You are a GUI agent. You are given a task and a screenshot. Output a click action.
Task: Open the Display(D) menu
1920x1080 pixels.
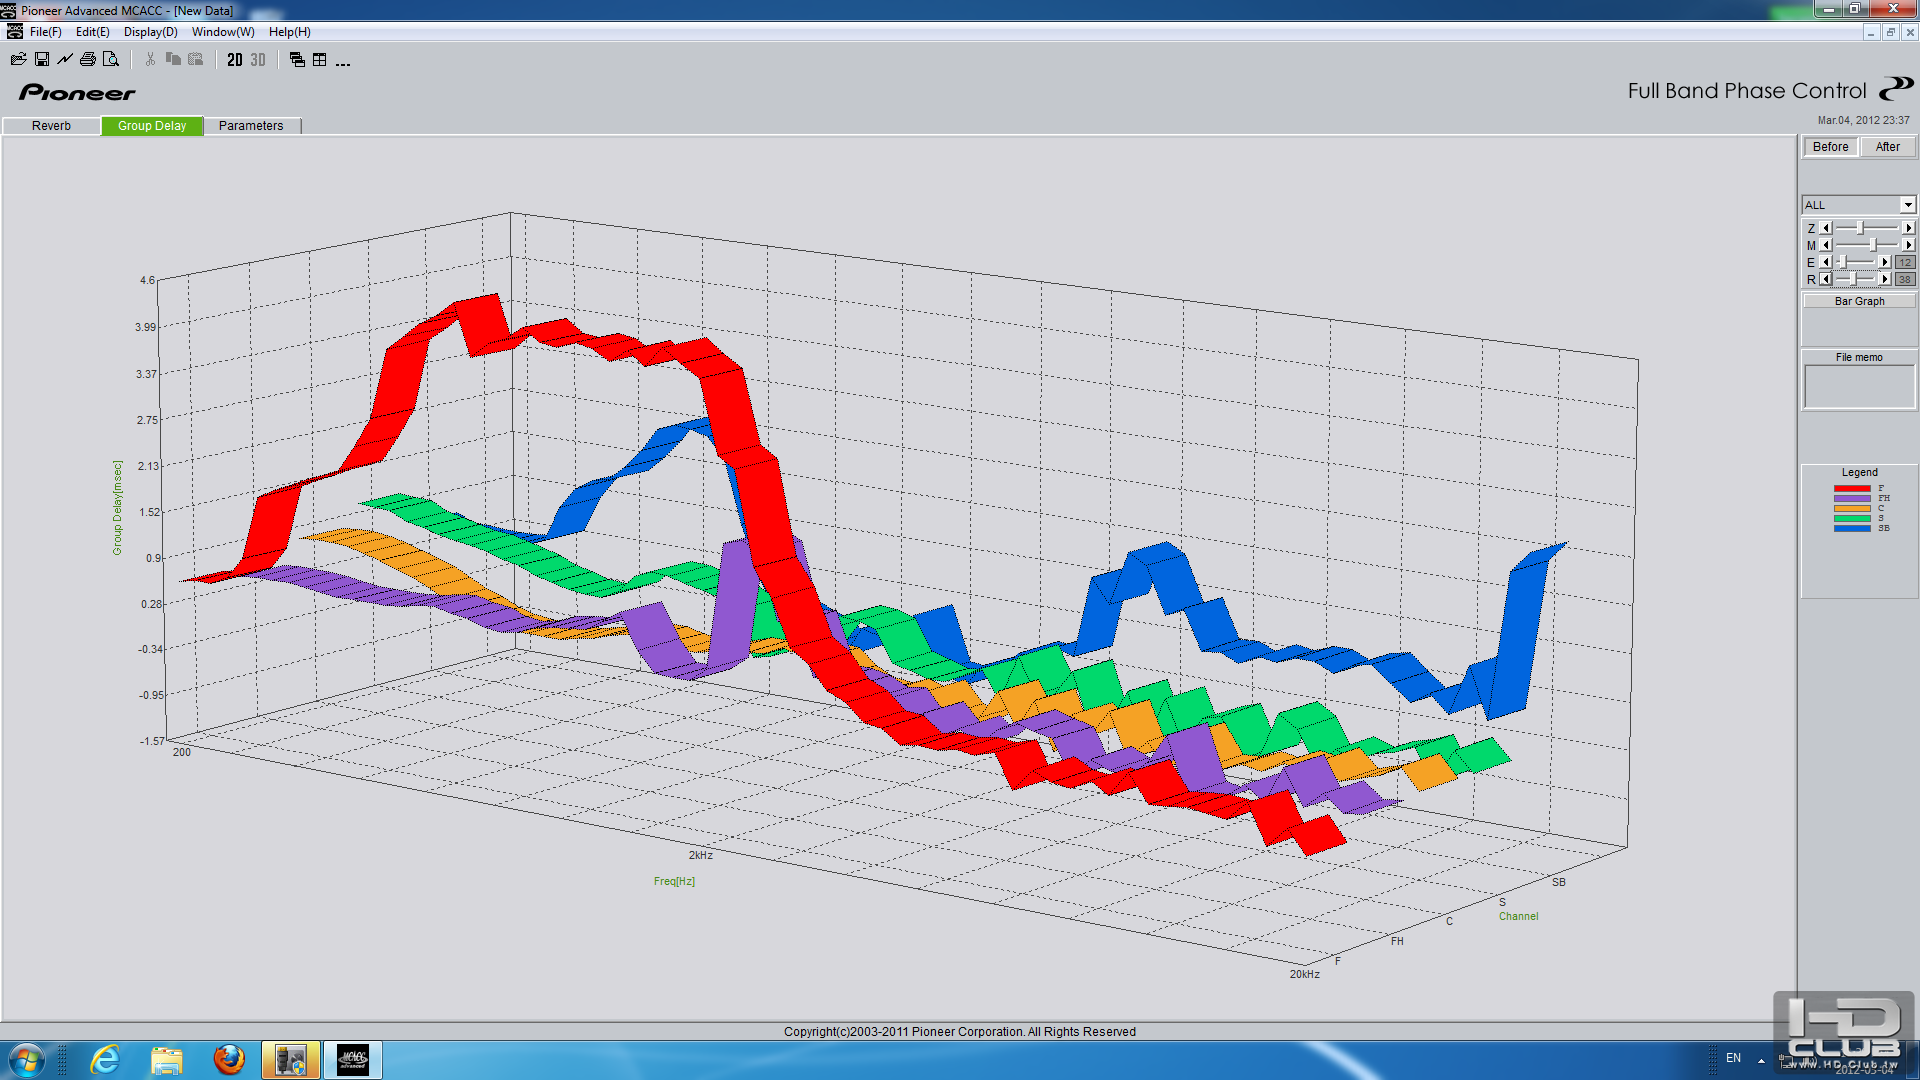(151, 32)
